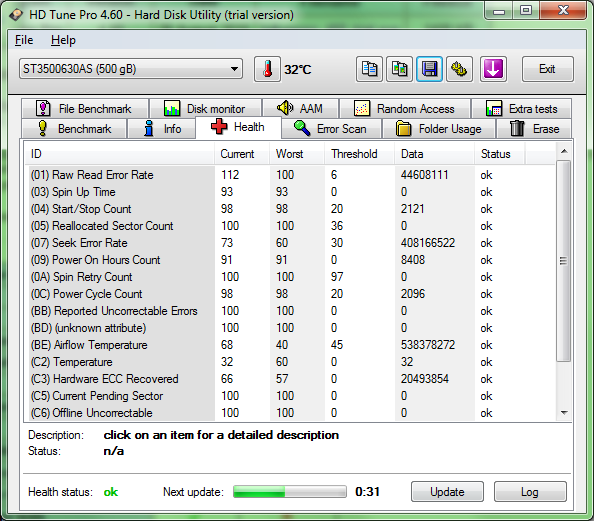The width and height of the screenshot is (594, 521).
Task: Click the HD Tune title bar icon
Action: tap(16, 15)
